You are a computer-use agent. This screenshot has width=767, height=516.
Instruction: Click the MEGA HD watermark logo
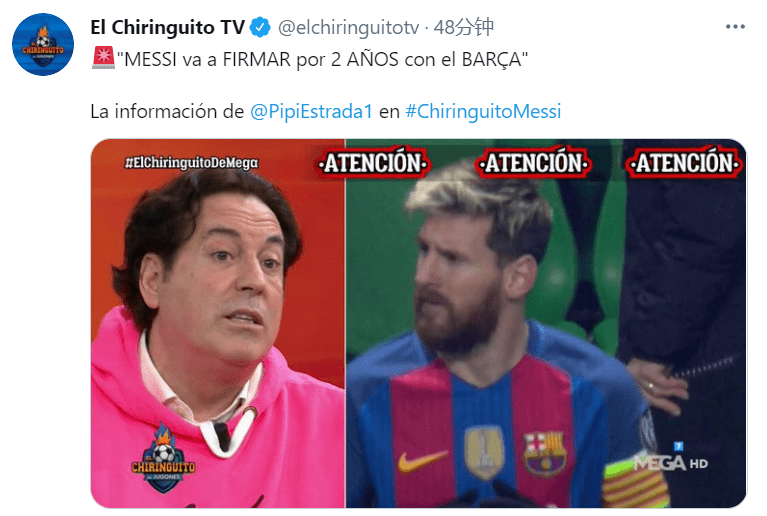click(x=671, y=458)
